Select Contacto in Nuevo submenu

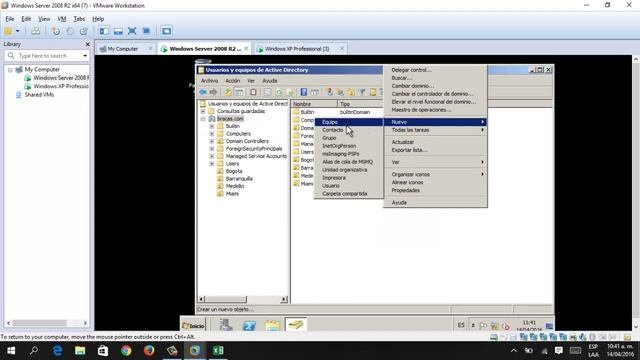click(x=349, y=130)
